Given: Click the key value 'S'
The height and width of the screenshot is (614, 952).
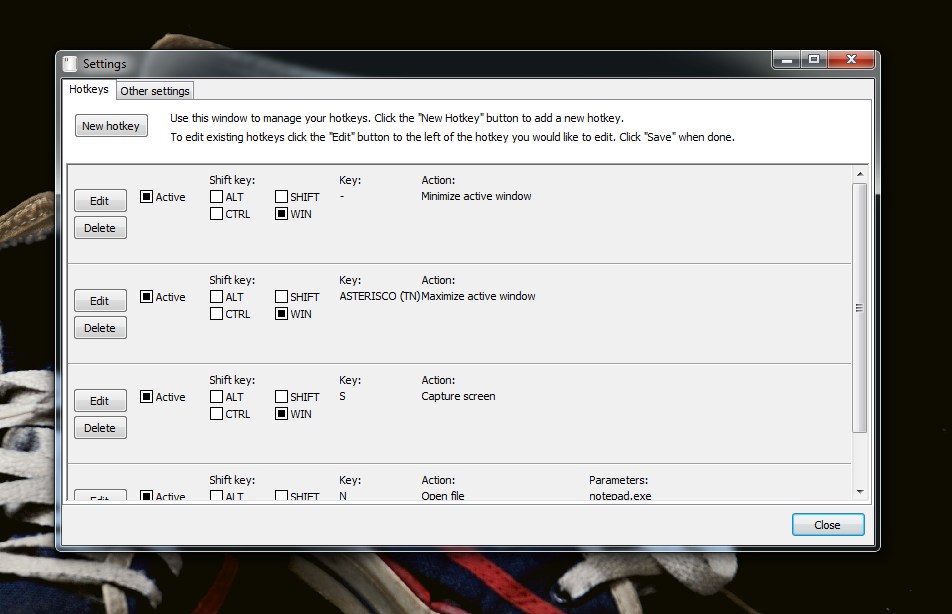Looking at the screenshot, I should [x=342, y=396].
